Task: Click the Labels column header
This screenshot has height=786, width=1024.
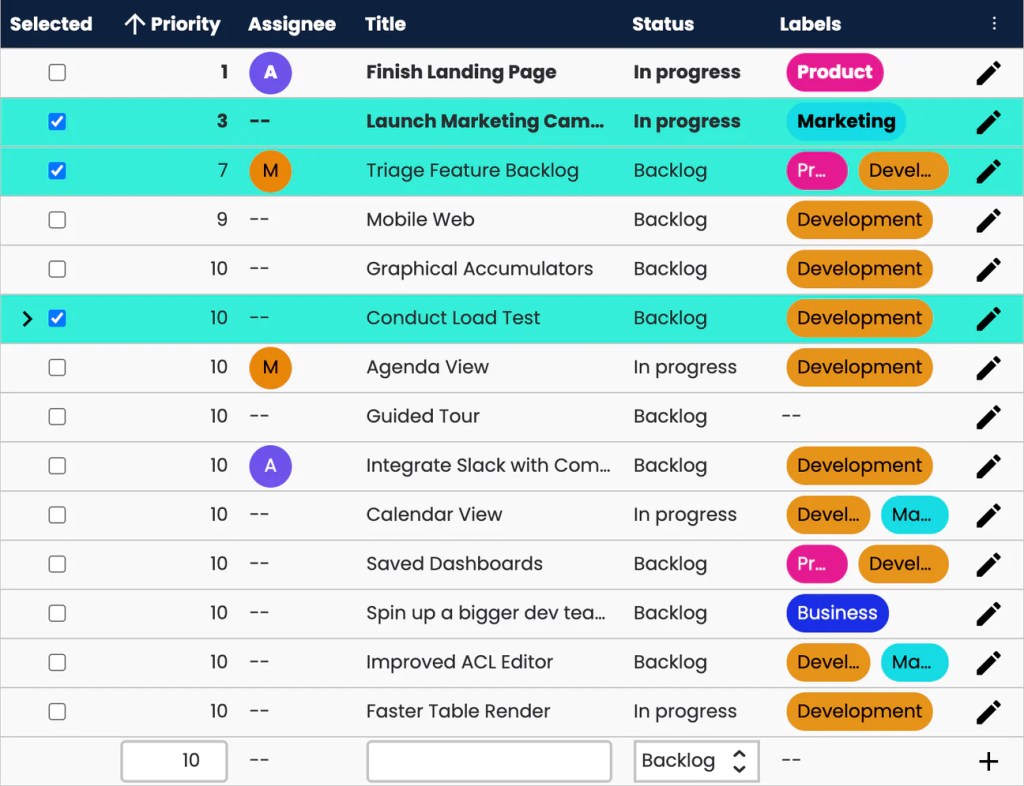Action: tap(810, 24)
